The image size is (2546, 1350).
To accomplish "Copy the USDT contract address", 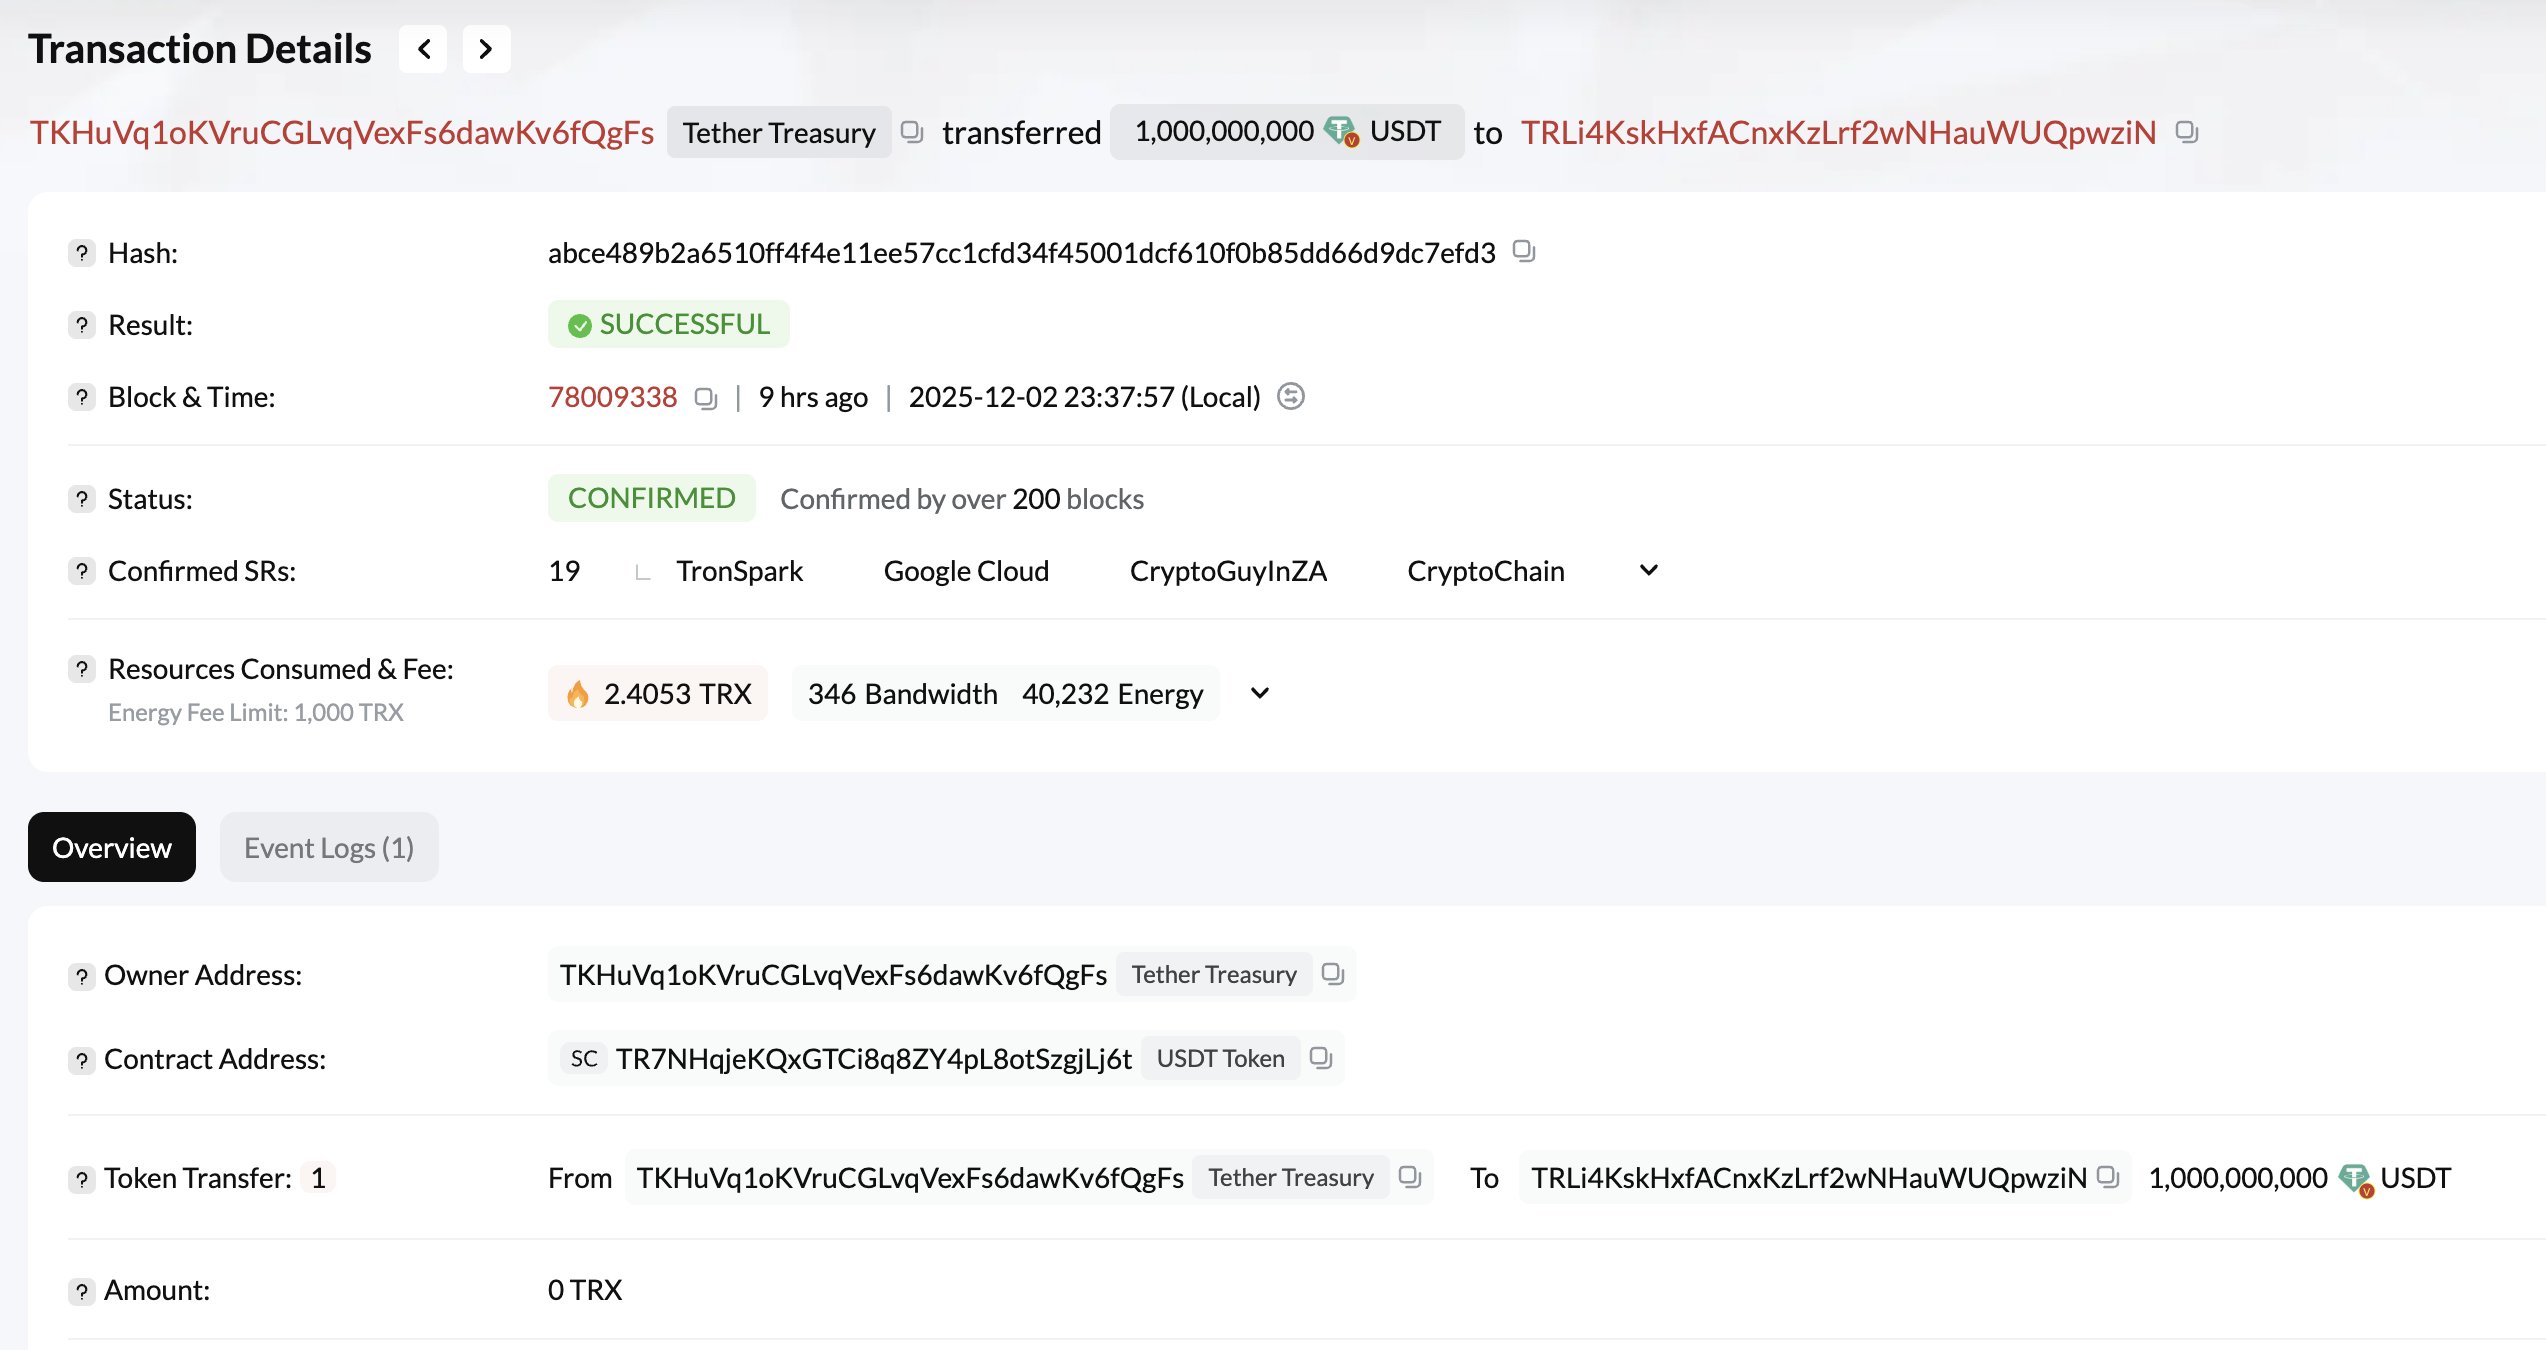I will point(1321,1058).
